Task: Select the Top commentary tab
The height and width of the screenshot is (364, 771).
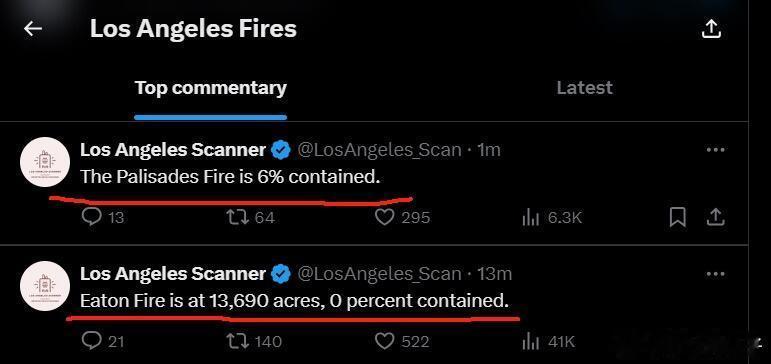Action: (210, 89)
